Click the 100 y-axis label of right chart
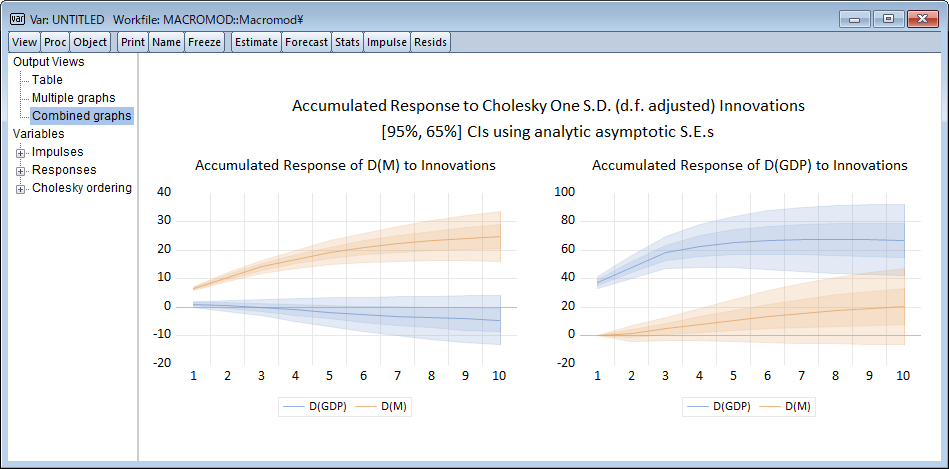Image resolution: width=949 pixels, height=469 pixels. (x=565, y=192)
